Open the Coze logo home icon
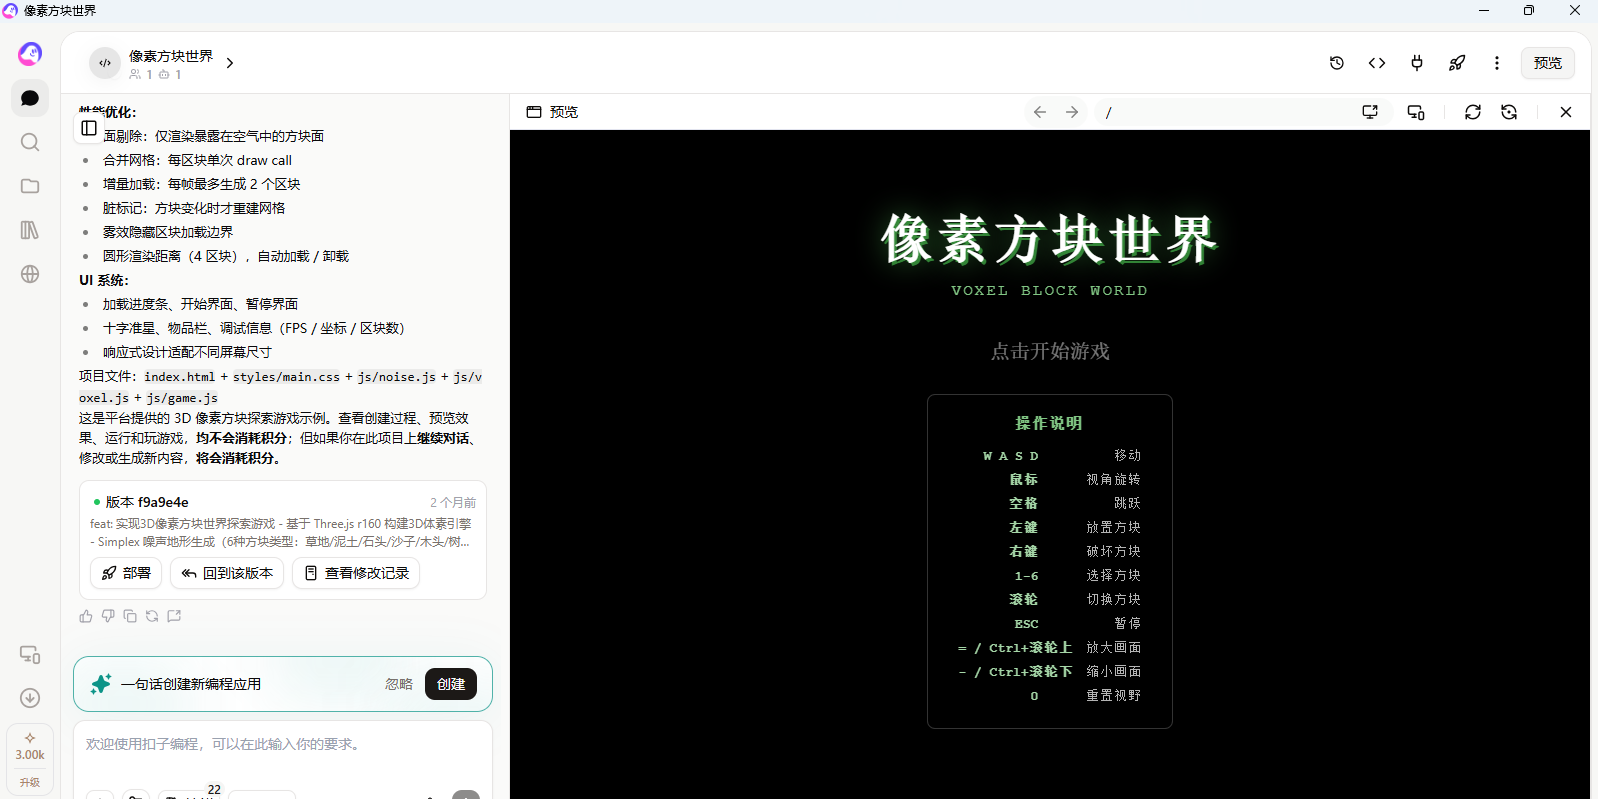The height and width of the screenshot is (799, 1598). [x=30, y=53]
